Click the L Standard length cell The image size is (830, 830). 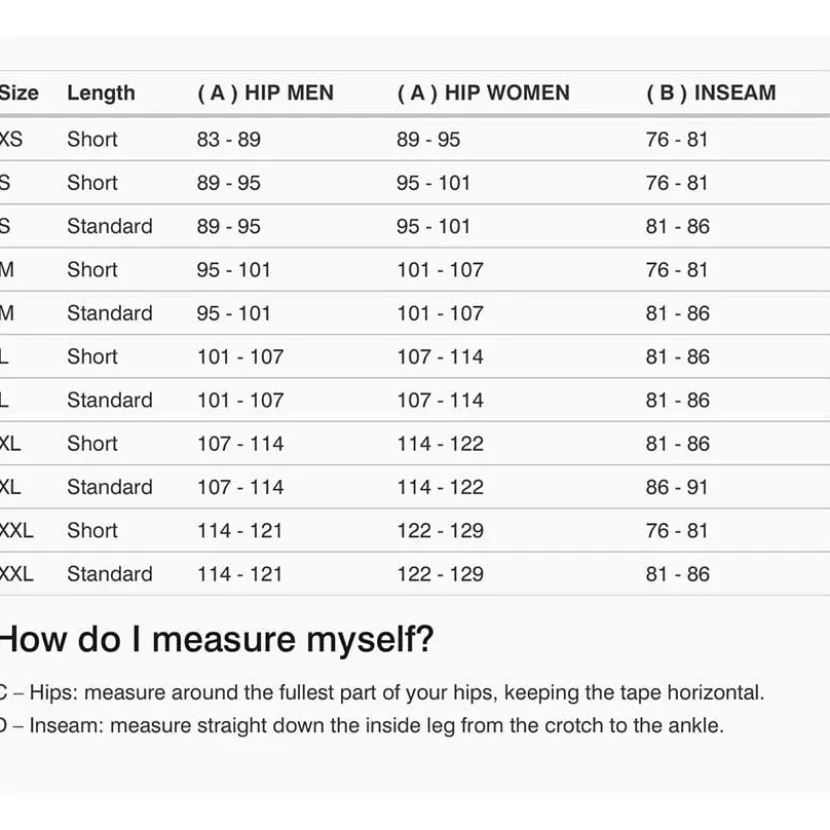click(110, 400)
